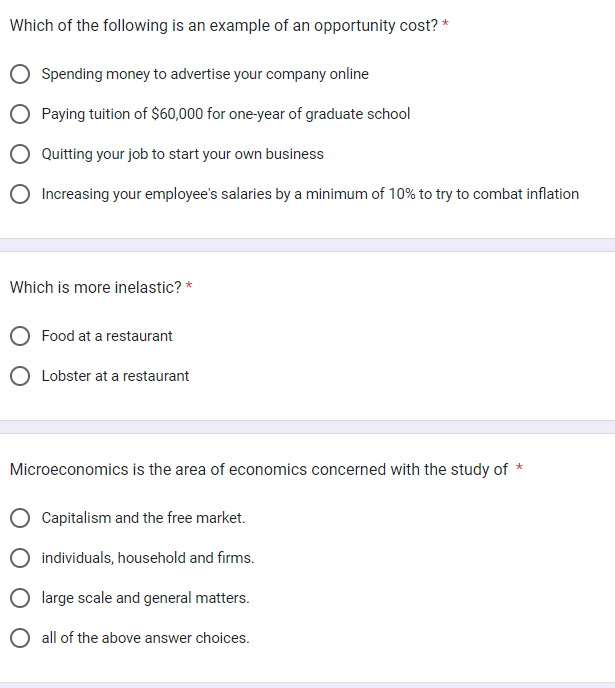
Task: Select 'Lobster at a restaurant' radio button
Action: point(20,376)
